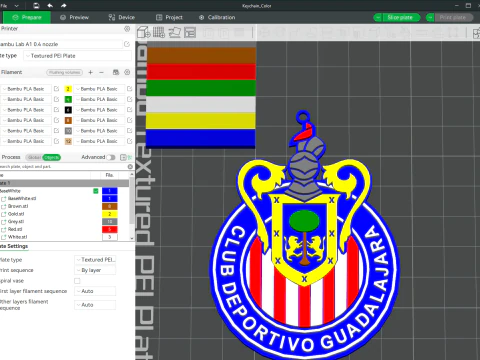The height and width of the screenshot is (360, 480).
Task: Click the Flushing volumes button
Action: coord(65,72)
